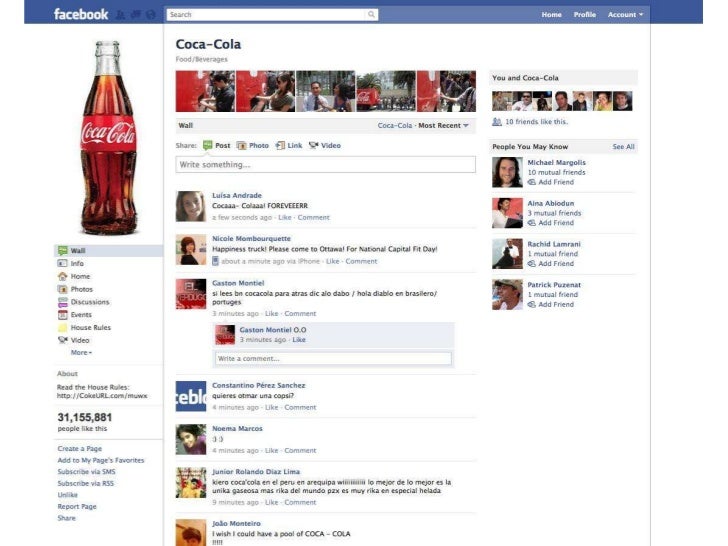Viewport: 728px width, 546px height.
Task: Expand the More sidebar menu
Action: click(x=81, y=352)
